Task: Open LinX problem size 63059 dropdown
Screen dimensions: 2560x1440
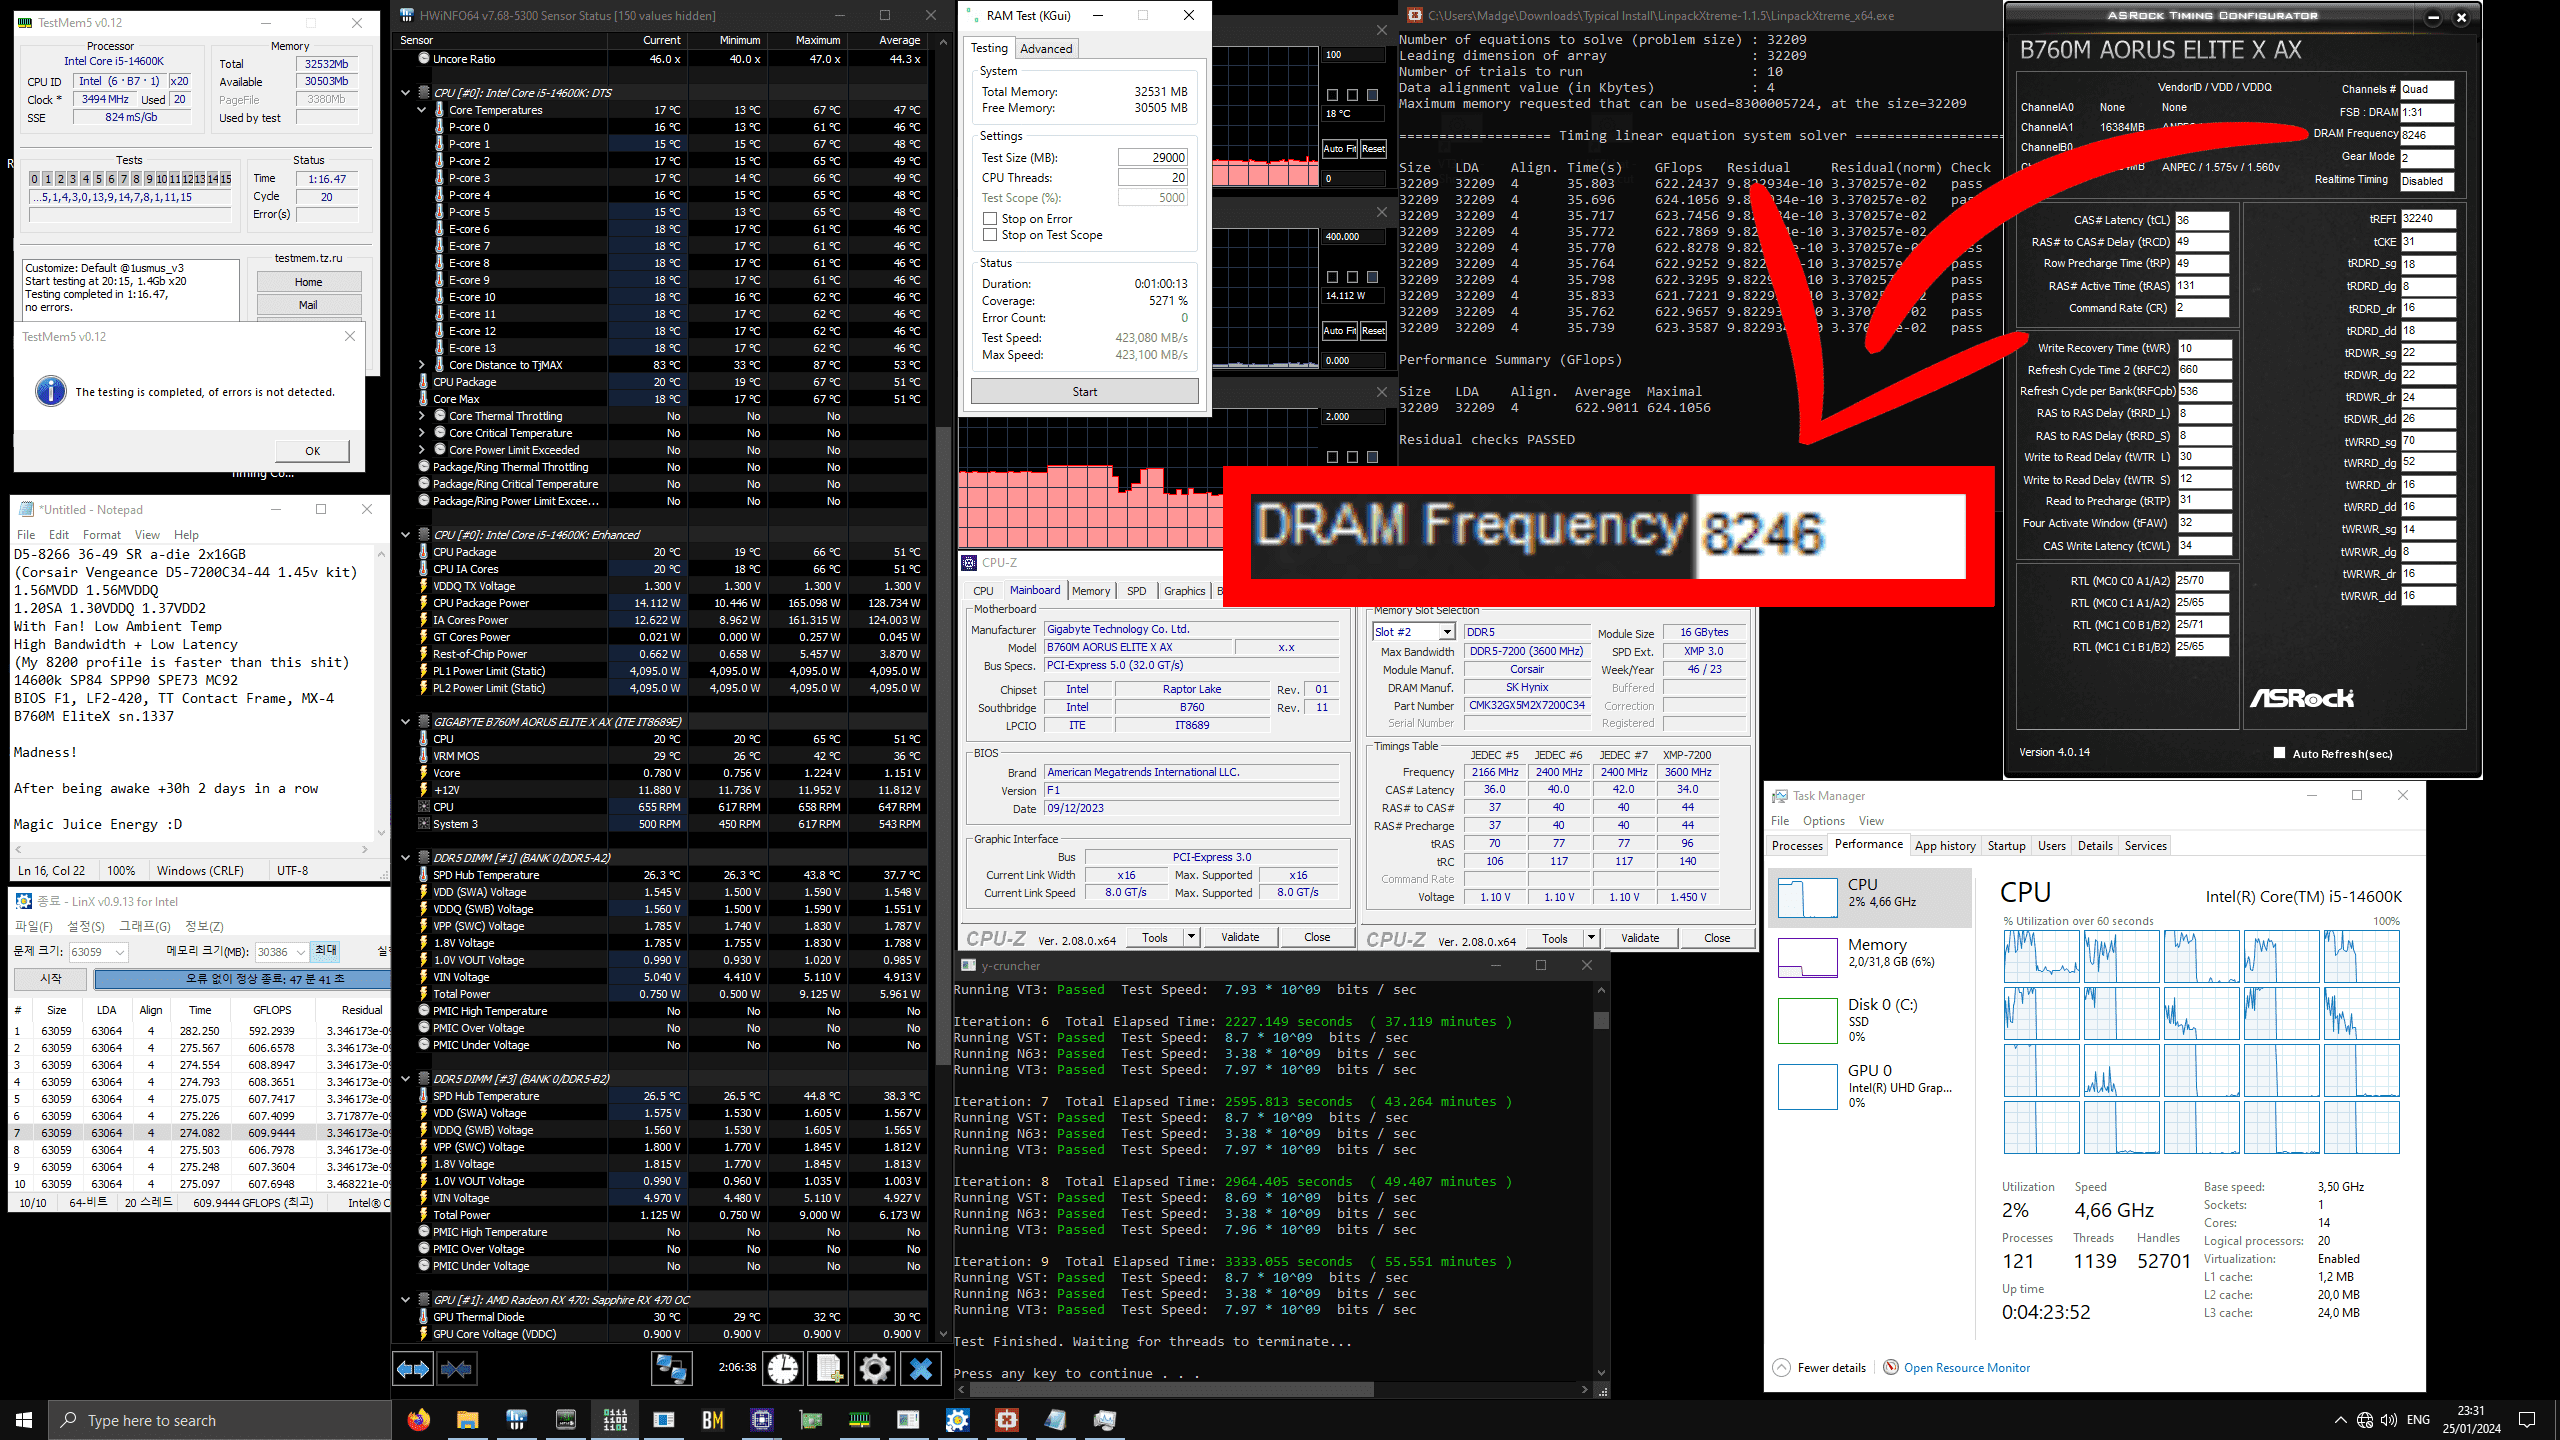Action: click(119, 951)
